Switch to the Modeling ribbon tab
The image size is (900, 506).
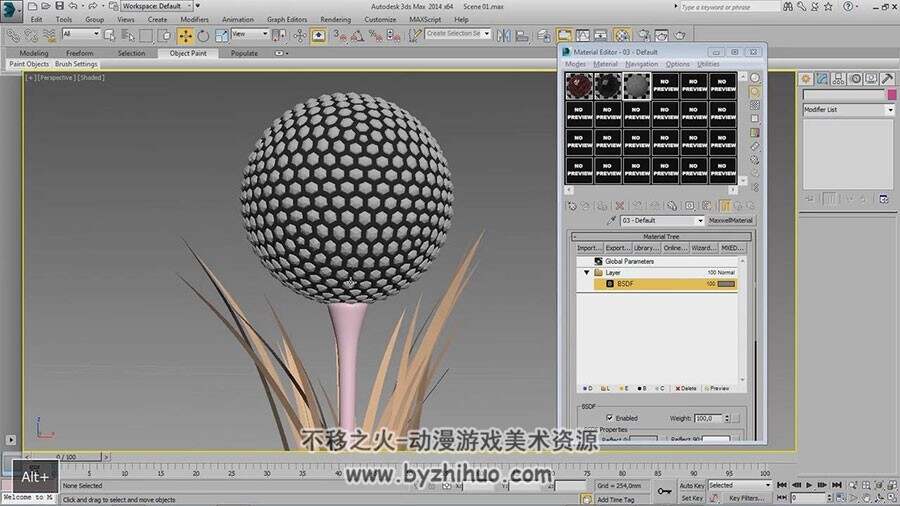coord(34,53)
